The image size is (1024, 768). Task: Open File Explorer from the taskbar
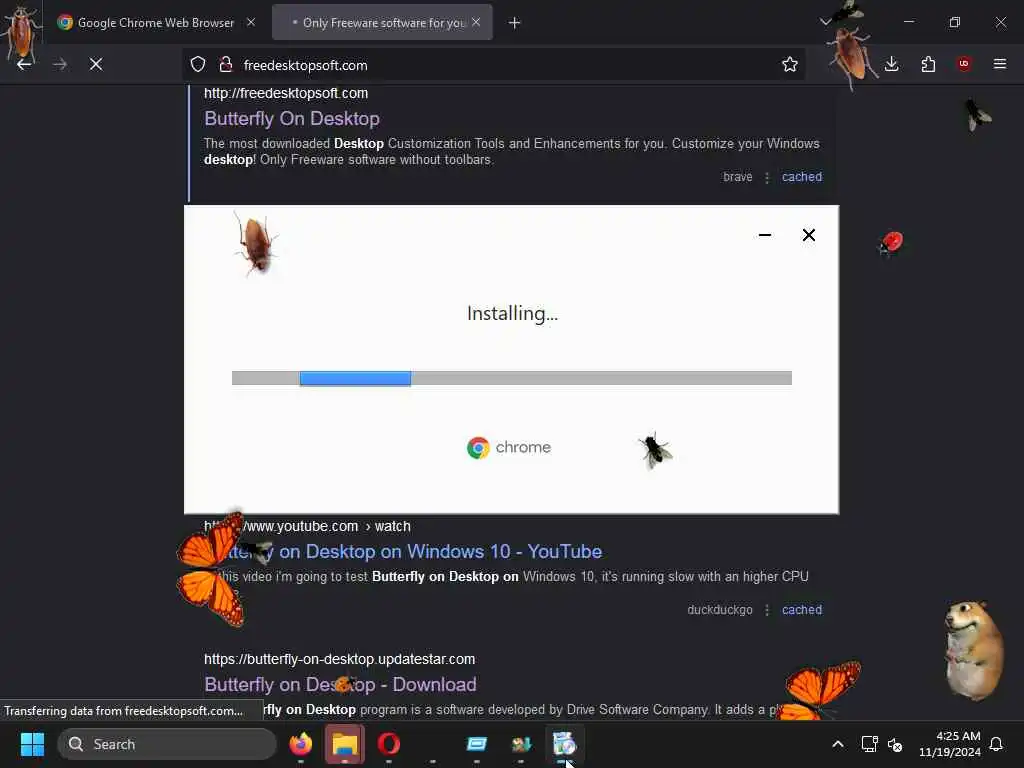pos(344,744)
